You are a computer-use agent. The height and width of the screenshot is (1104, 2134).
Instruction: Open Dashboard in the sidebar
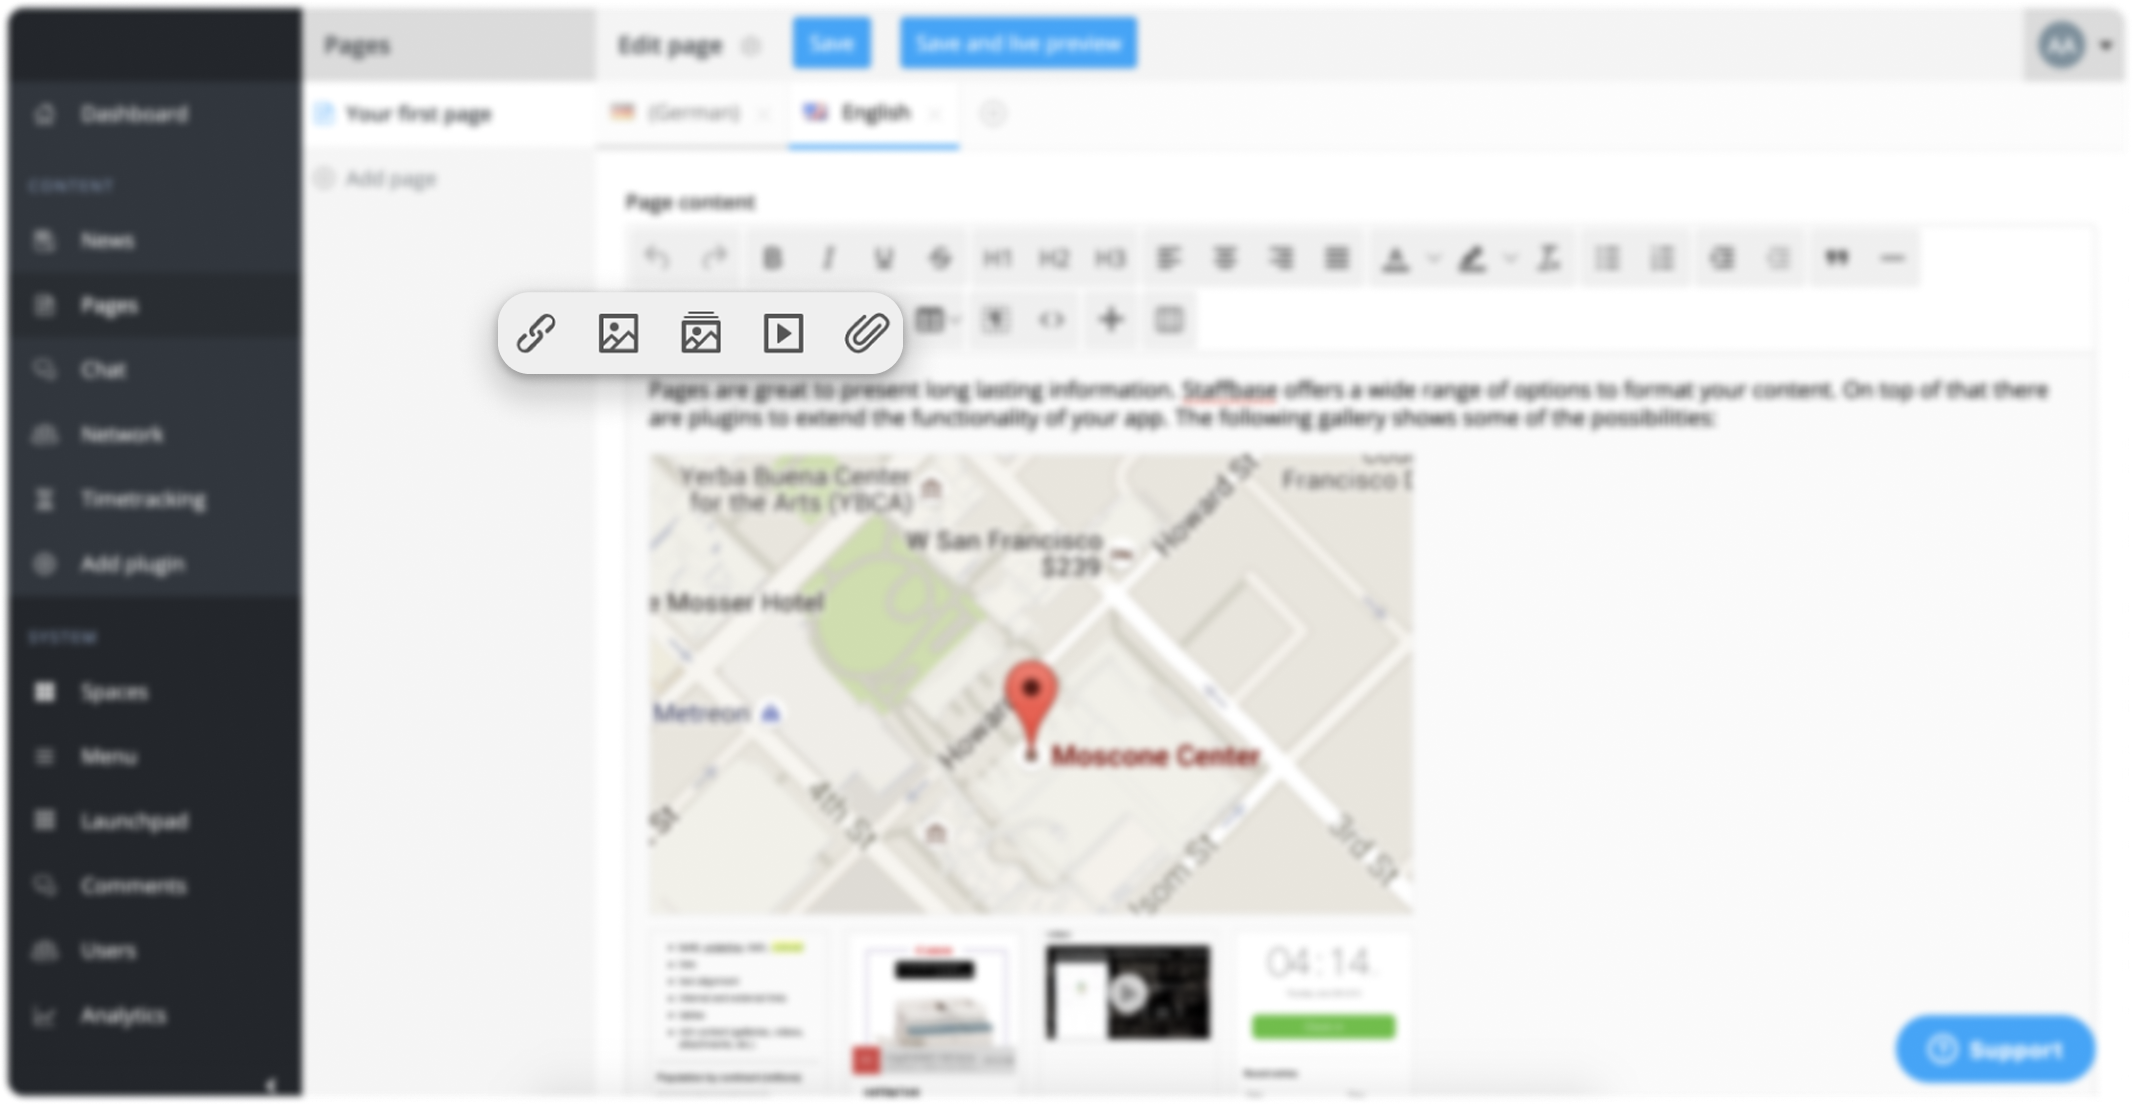pos(155,114)
